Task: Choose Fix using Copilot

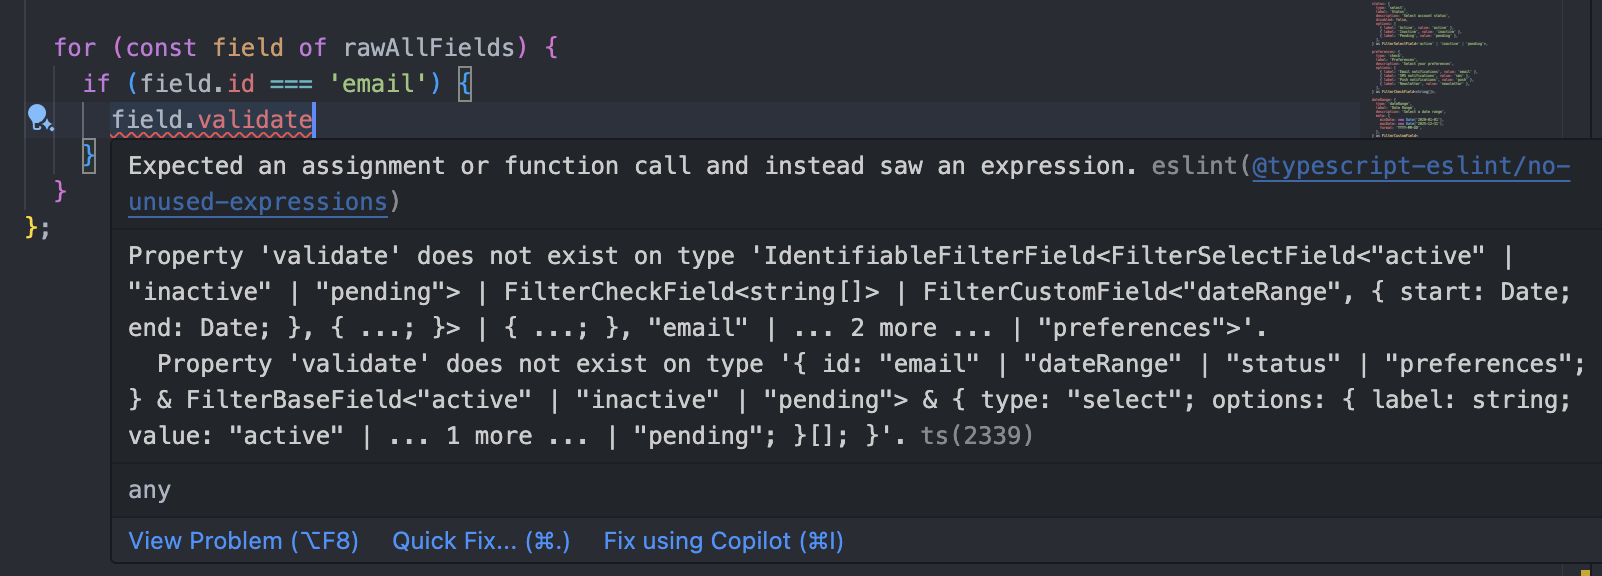Action: click(x=722, y=541)
